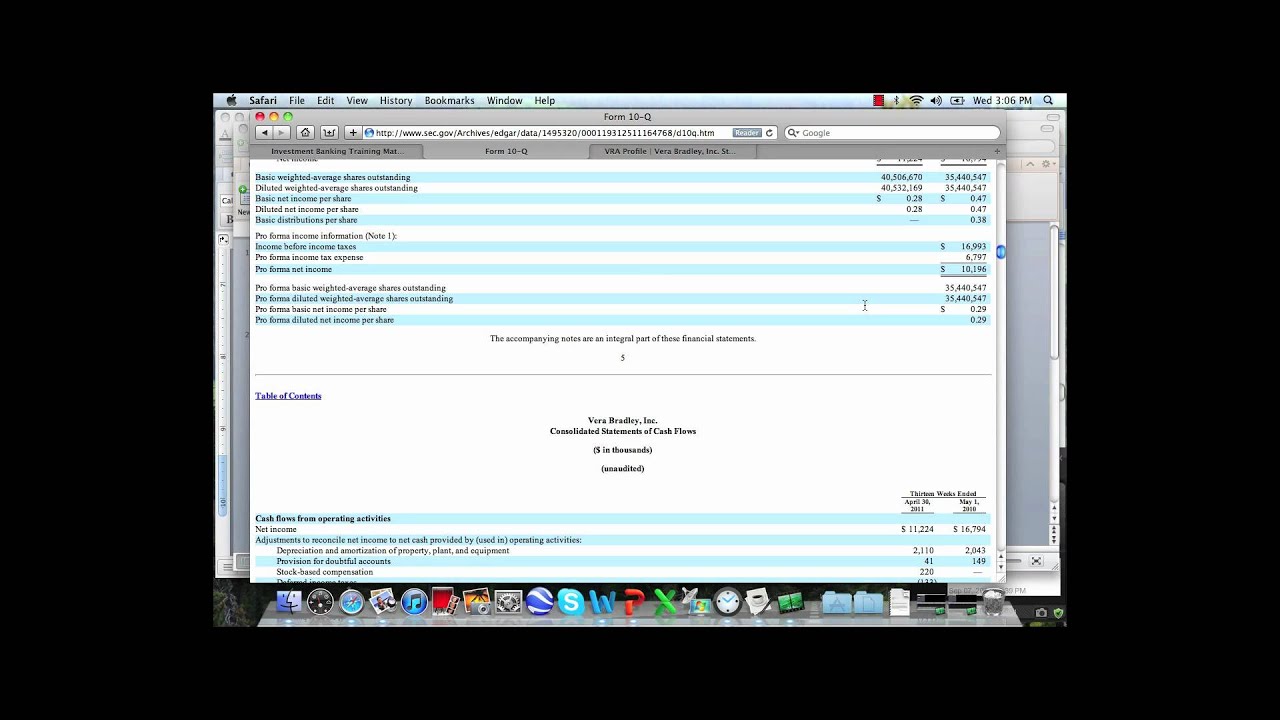Click the Google search field
Viewport: 1280px width, 720px height.
[892, 132]
